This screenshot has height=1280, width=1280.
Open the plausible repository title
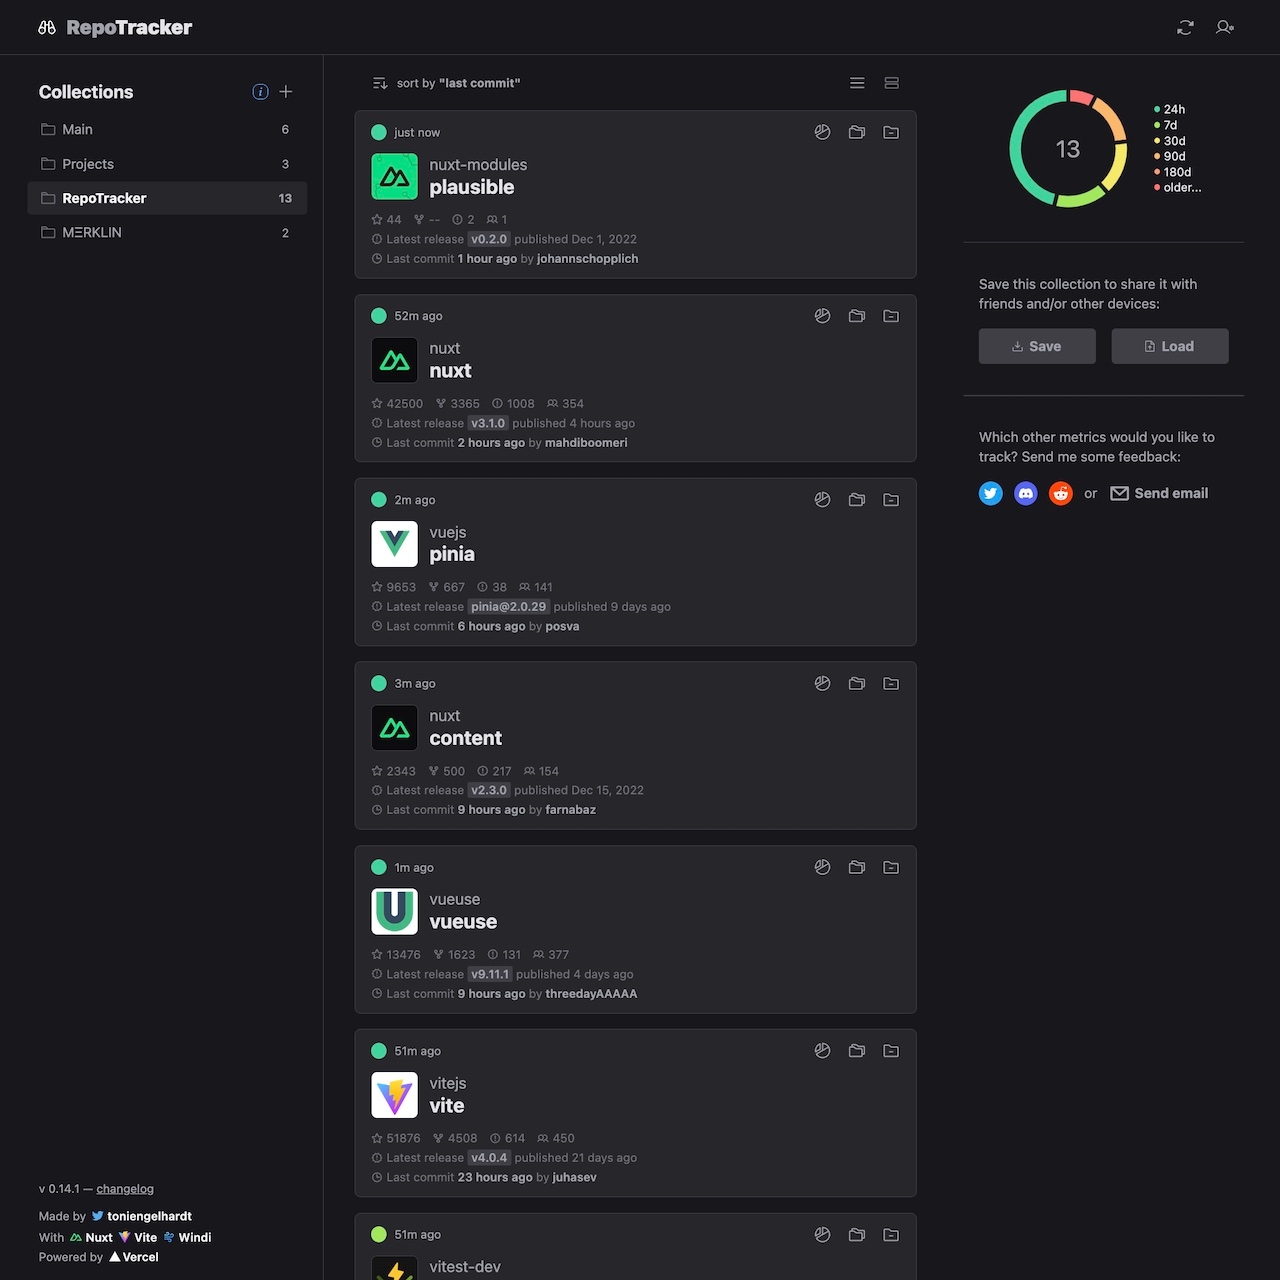(x=472, y=187)
